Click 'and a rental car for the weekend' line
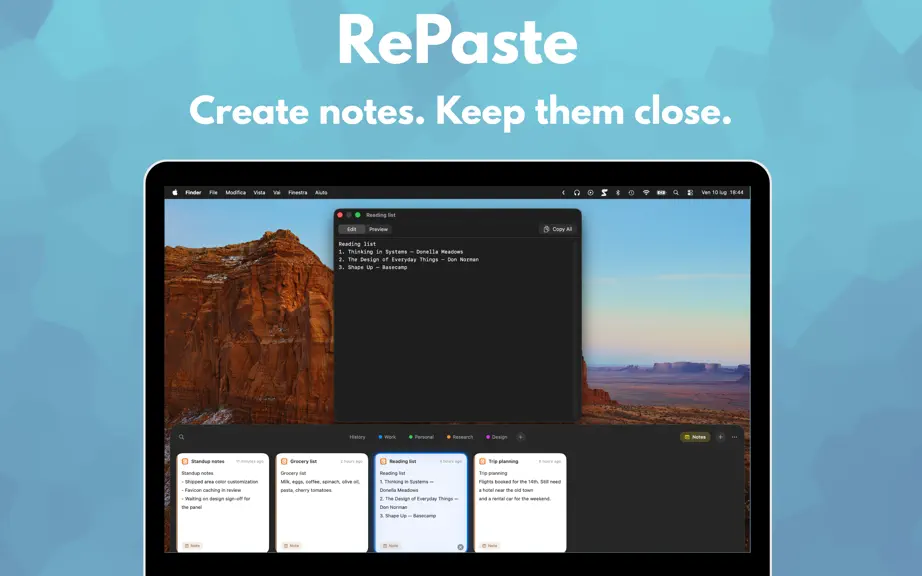 (x=515, y=498)
